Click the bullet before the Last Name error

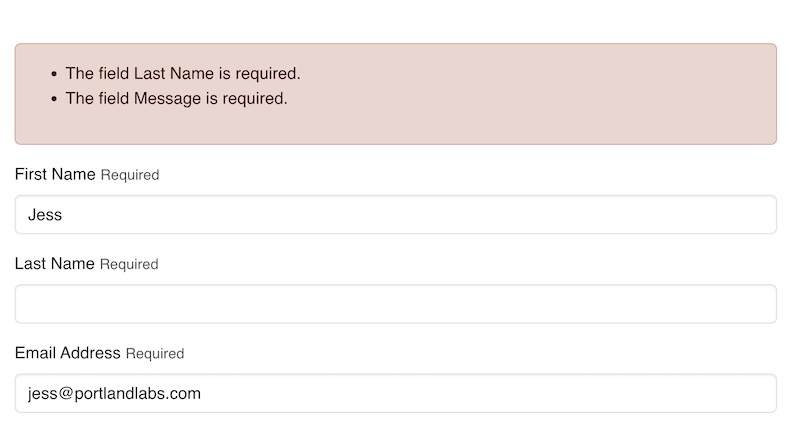coord(53,74)
